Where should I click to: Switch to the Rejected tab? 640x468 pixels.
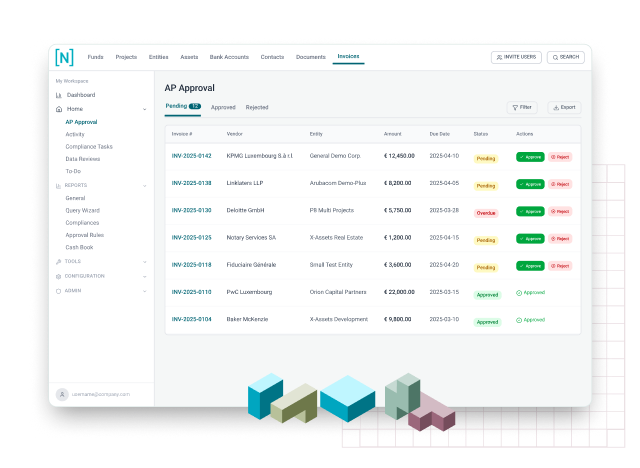pyautogui.click(x=257, y=107)
